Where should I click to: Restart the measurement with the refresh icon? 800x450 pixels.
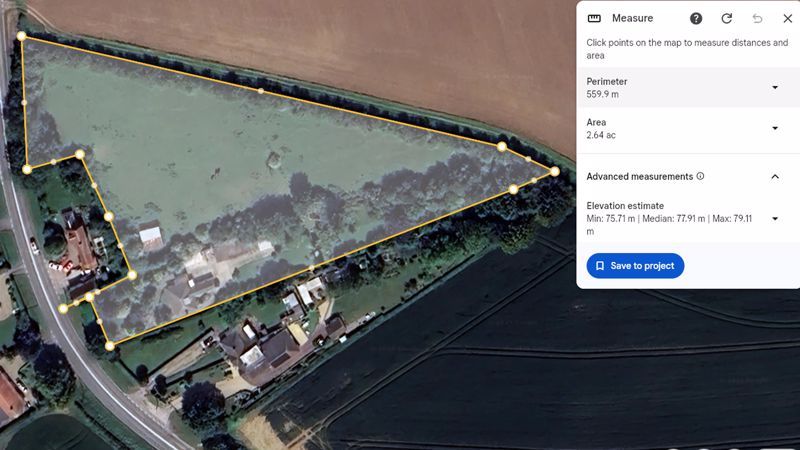727,18
